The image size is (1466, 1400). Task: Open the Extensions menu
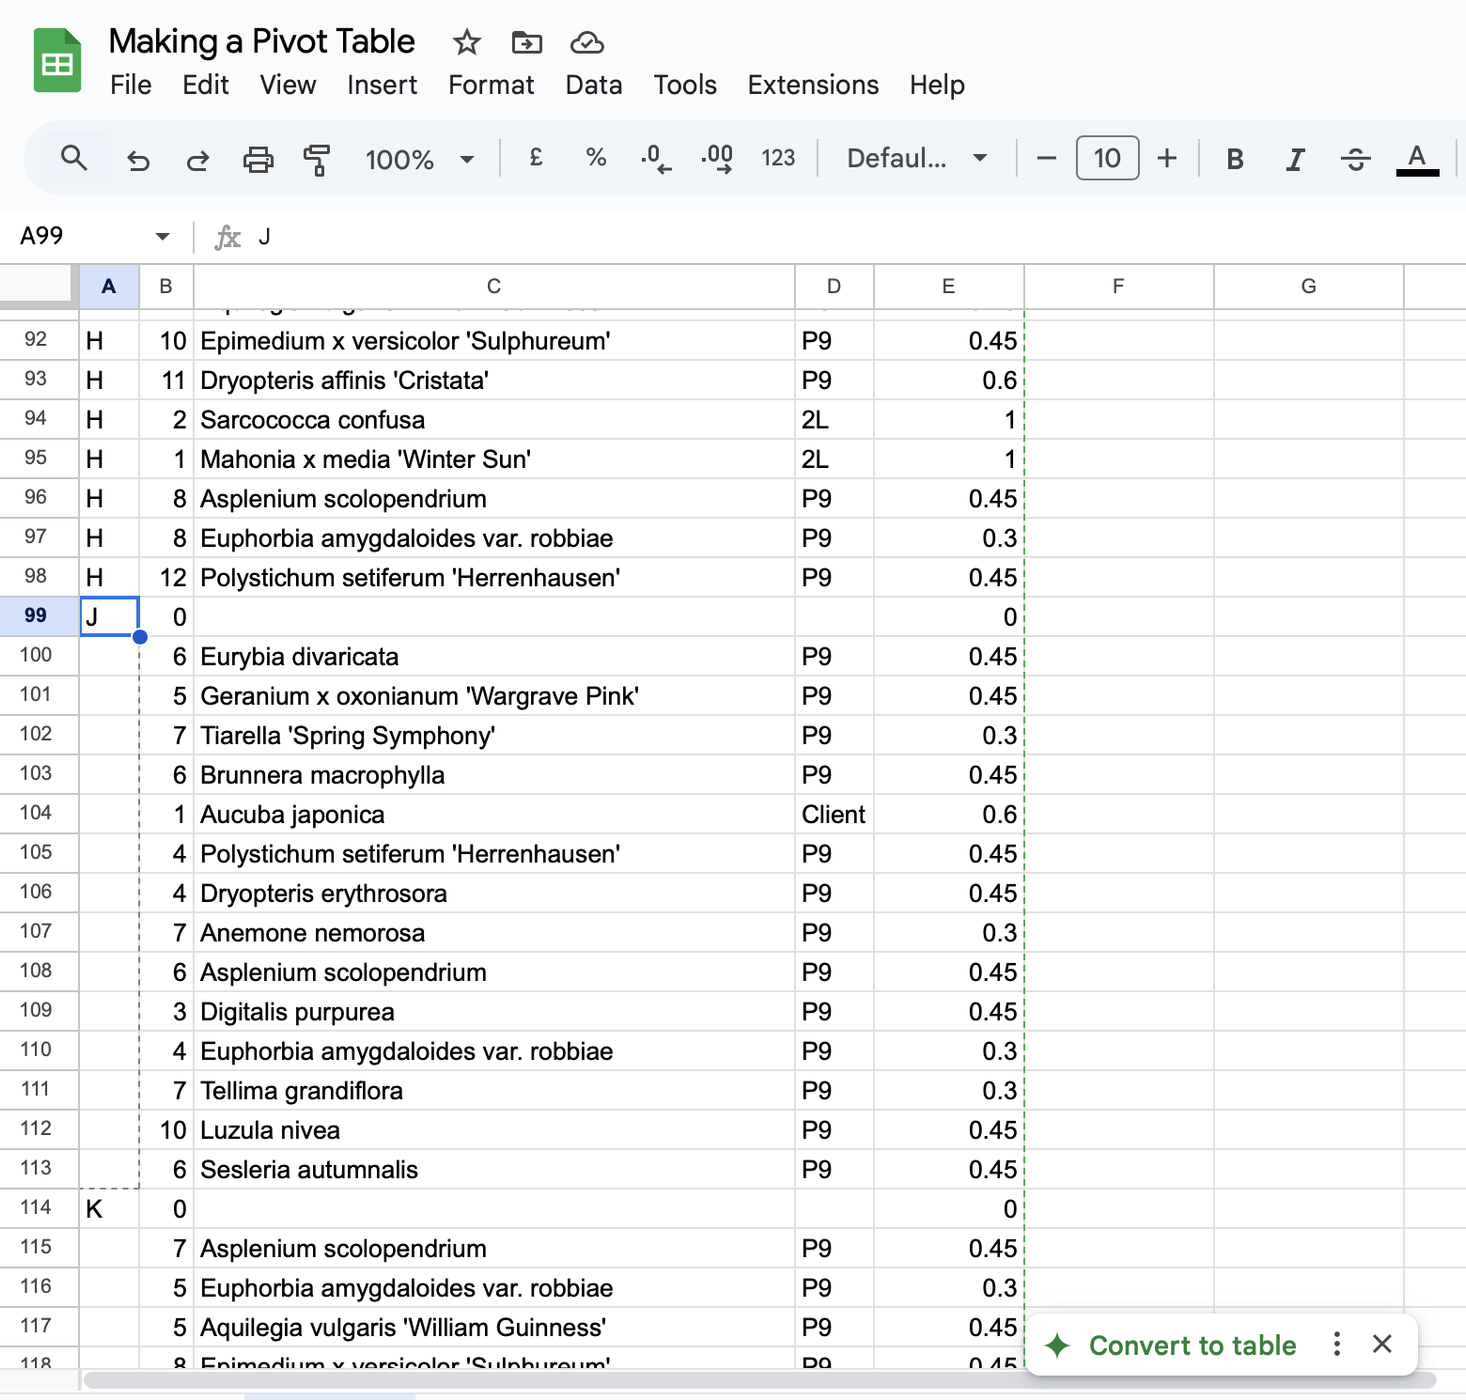[811, 85]
